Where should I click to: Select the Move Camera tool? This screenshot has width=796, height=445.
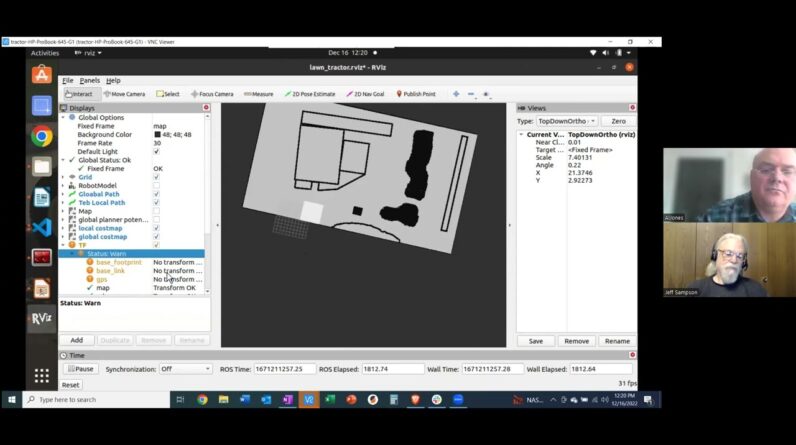point(124,94)
